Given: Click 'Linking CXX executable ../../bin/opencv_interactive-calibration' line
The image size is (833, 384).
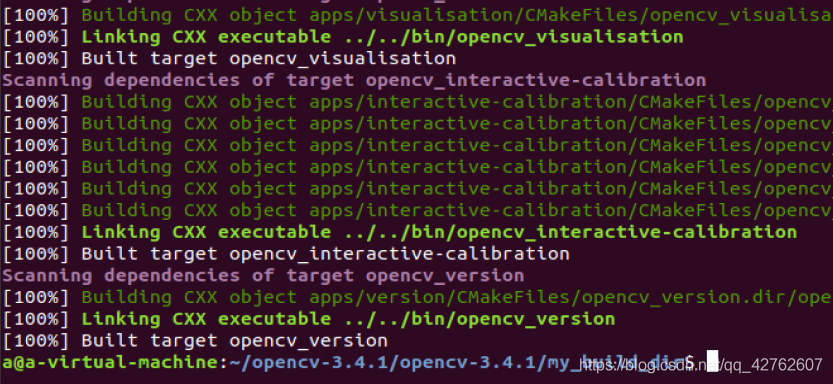Looking at the screenshot, I should (x=400, y=232).
